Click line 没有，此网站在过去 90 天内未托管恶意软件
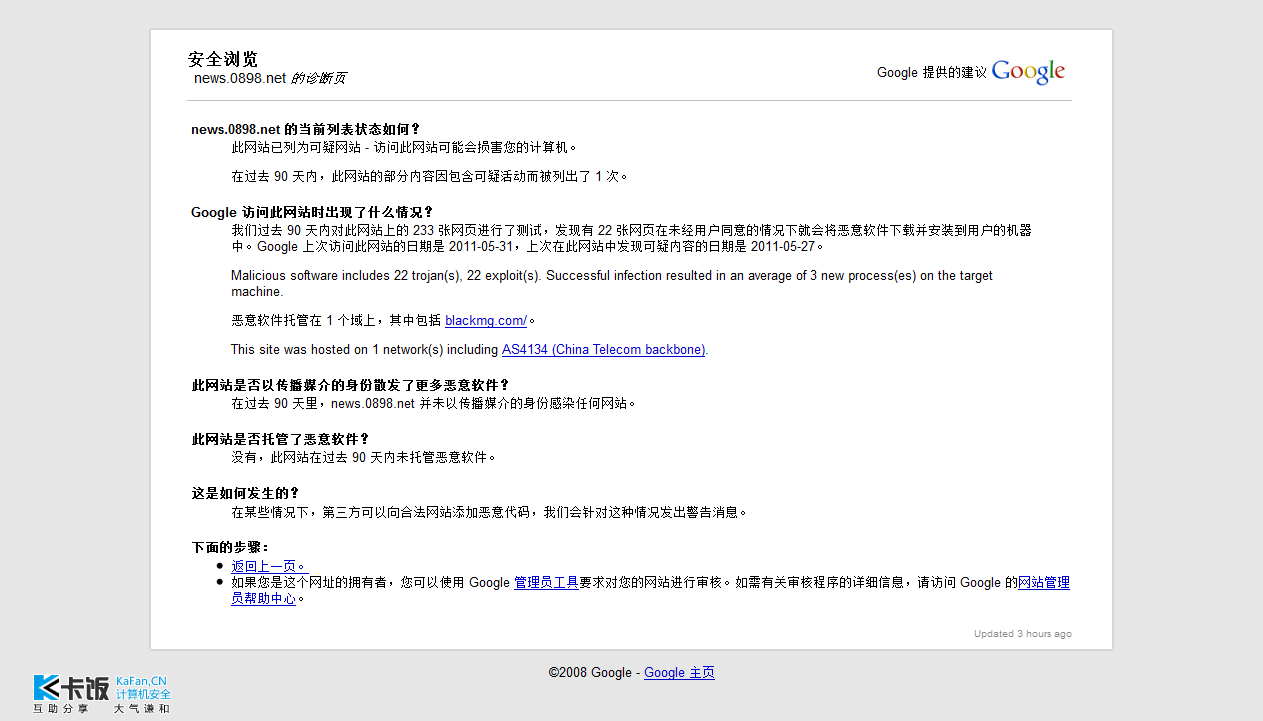The height and width of the screenshot is (721, 1263). click(364, 457)
